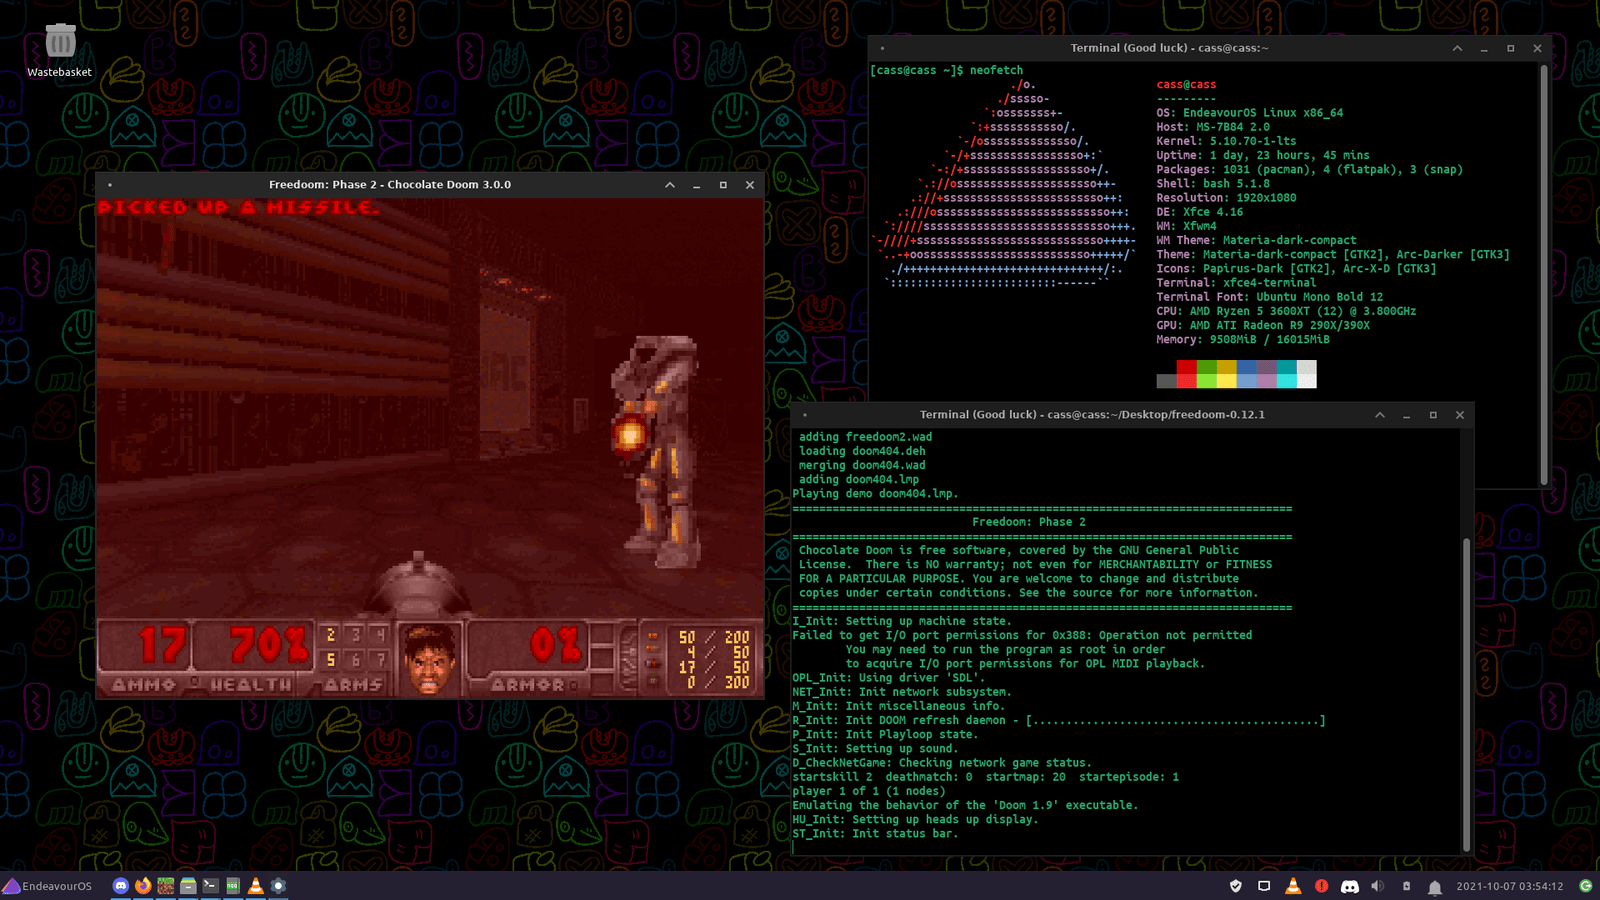Click the security shield tray icon

pyautogui.click(x=1236, y=886)
